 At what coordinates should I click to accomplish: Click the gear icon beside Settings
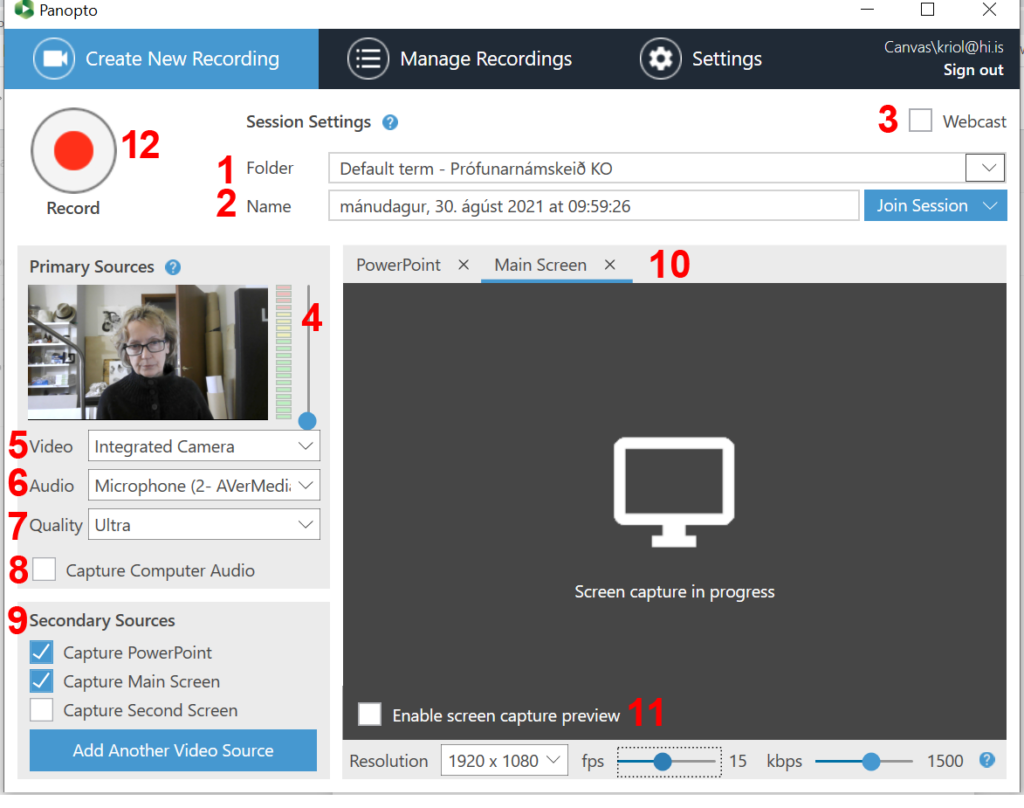pos(660,59)
